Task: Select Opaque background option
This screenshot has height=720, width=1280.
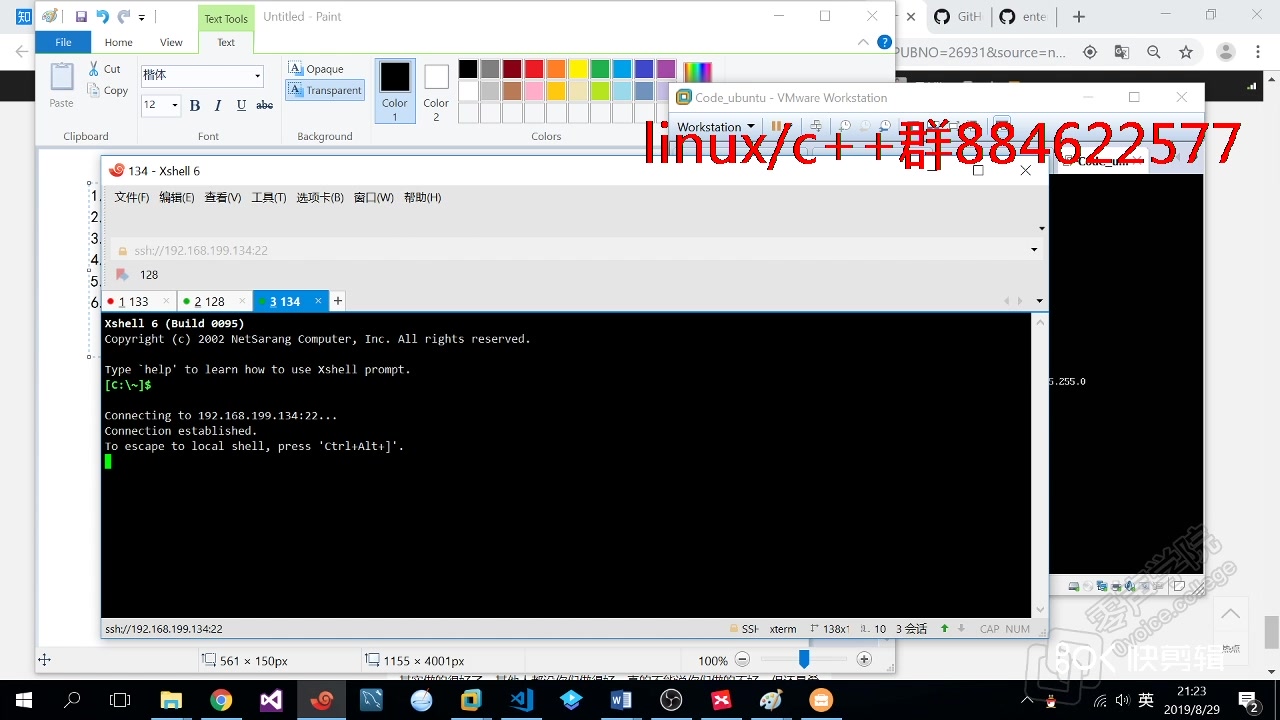Action: (x=316, y=69)
